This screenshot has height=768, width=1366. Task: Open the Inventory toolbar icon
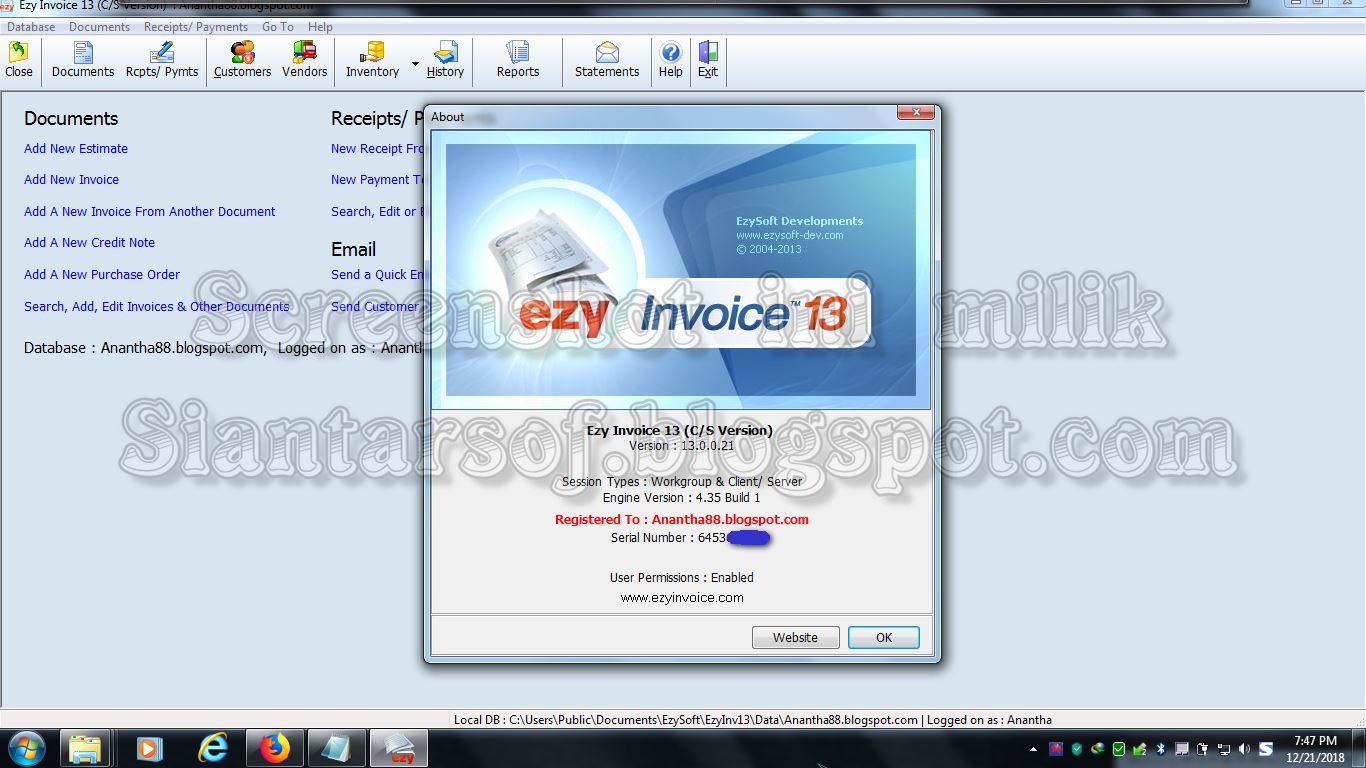(372, 60)
